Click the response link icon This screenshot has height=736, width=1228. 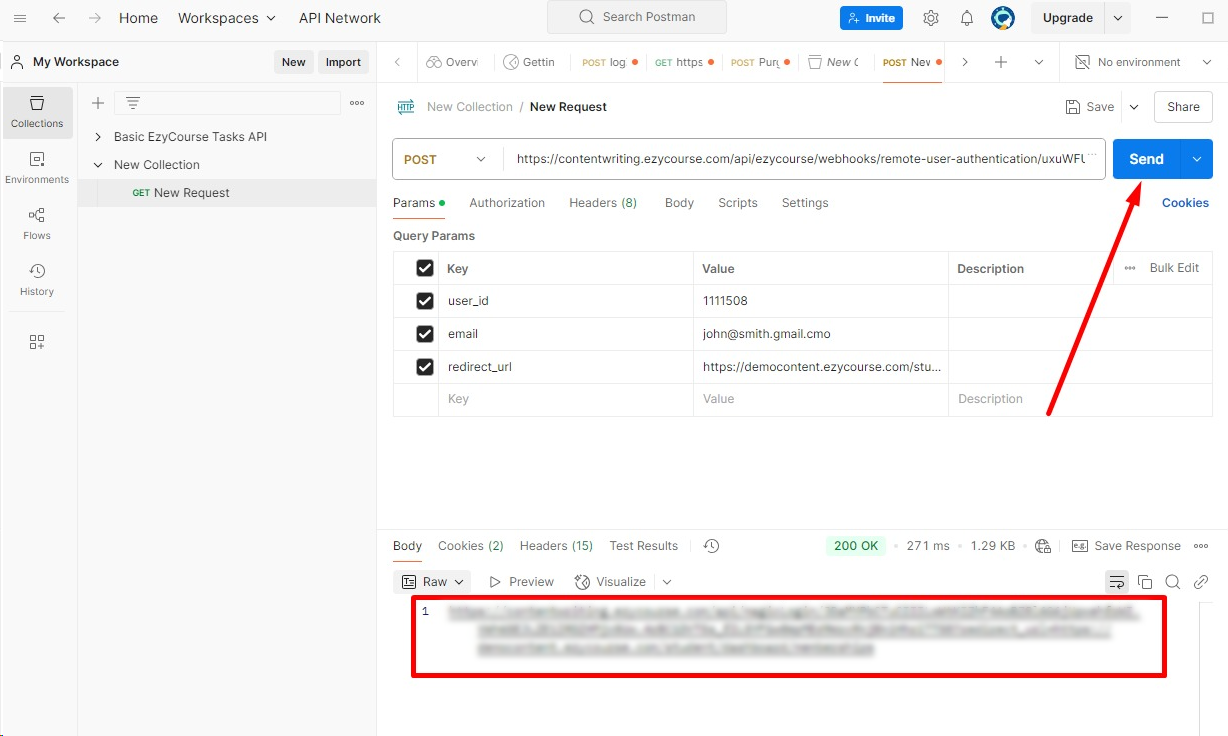pyautogui.click(x=1201, y=582)
